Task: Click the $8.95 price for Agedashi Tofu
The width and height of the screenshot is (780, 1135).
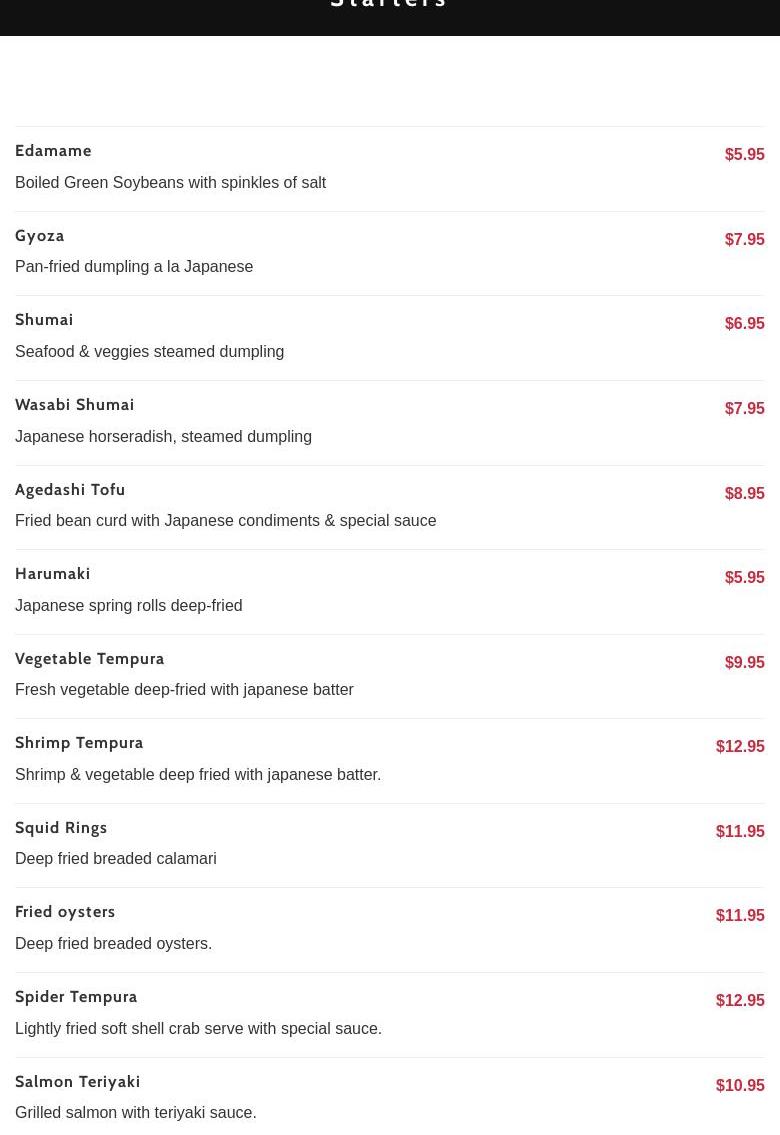Action: [x=744, y=494]
